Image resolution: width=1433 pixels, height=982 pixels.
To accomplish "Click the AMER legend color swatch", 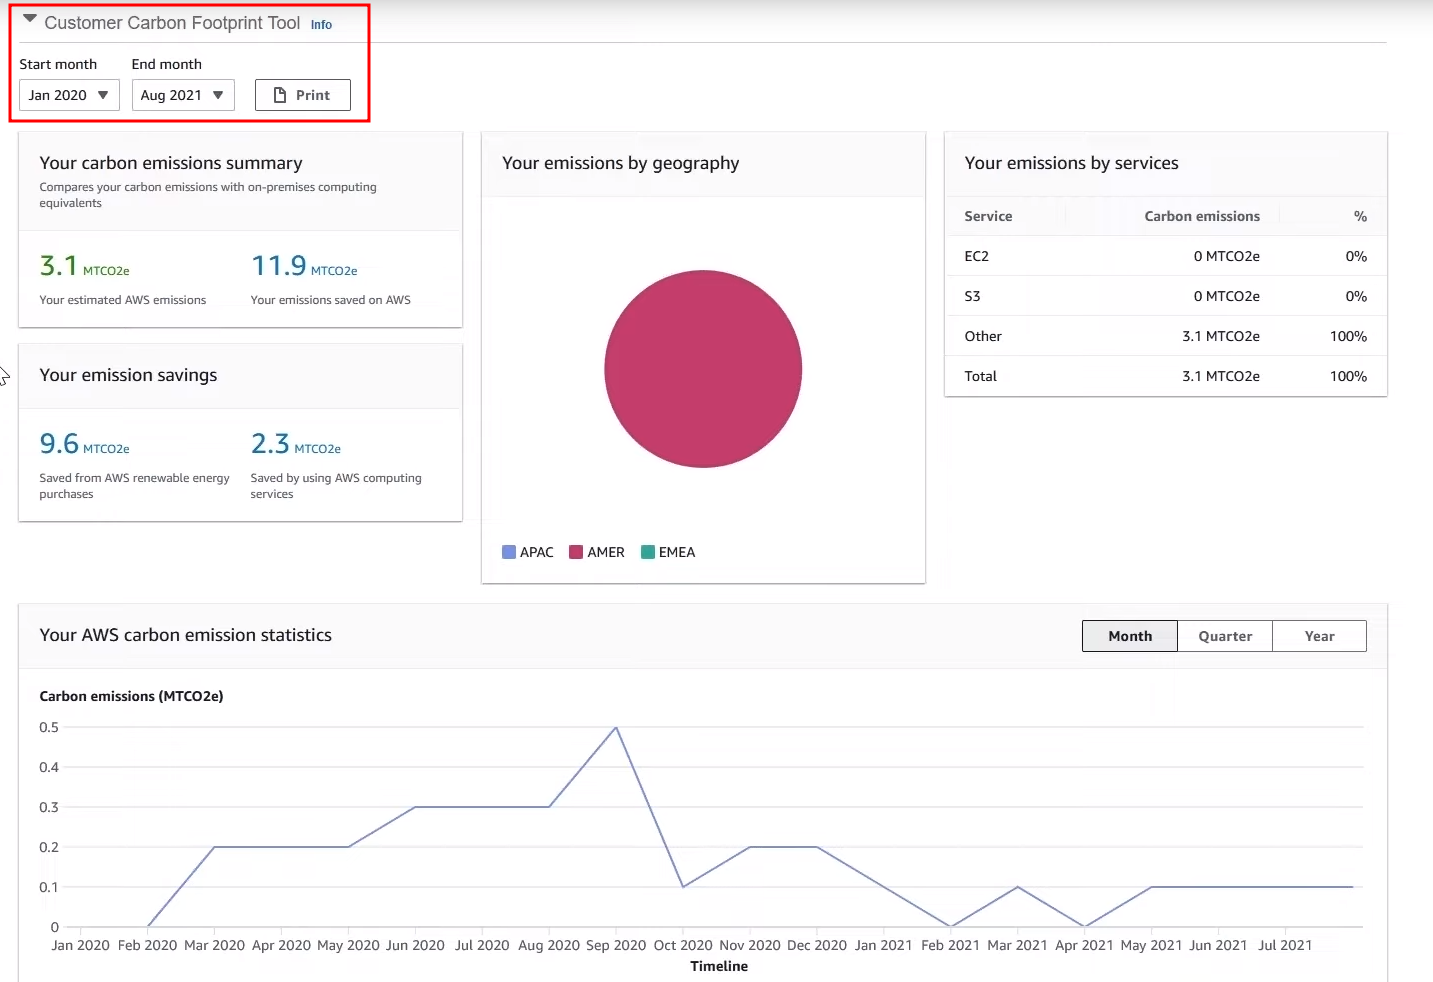I will (576, 552).
